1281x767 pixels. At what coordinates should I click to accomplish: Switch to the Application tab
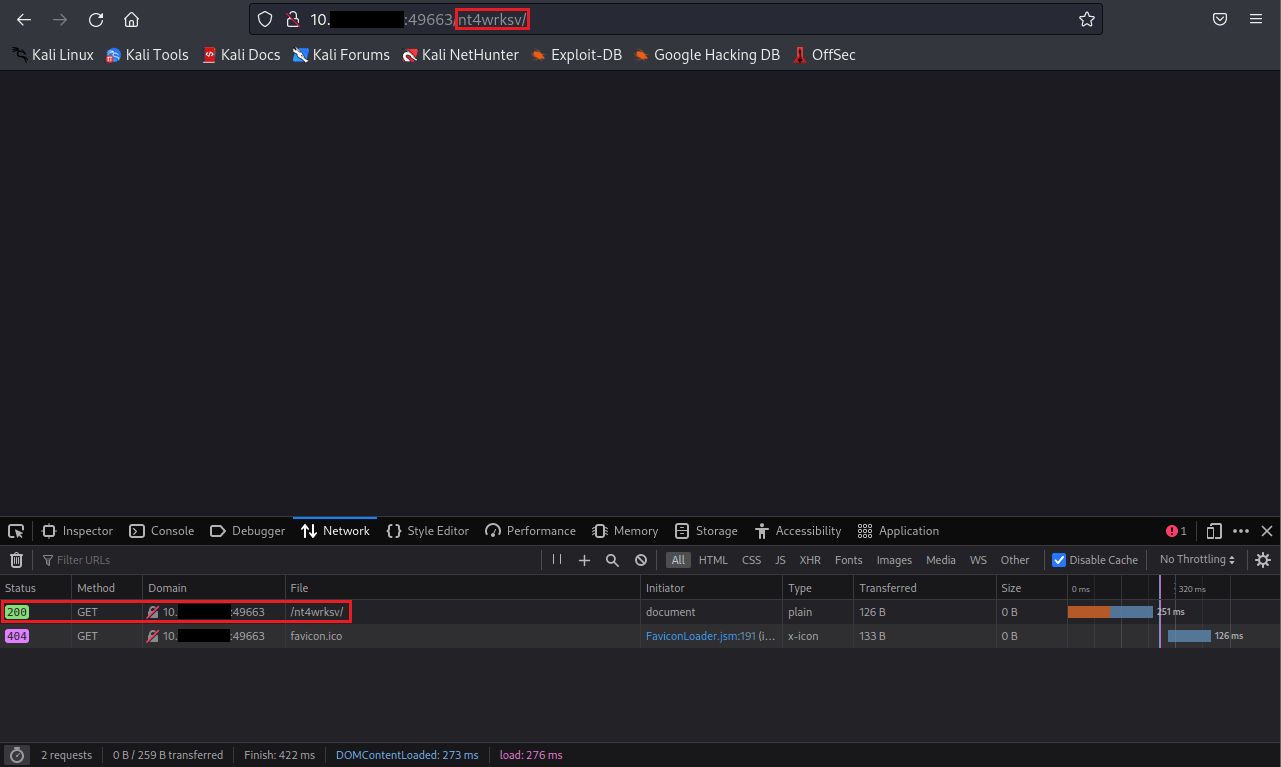click(898, 531)
